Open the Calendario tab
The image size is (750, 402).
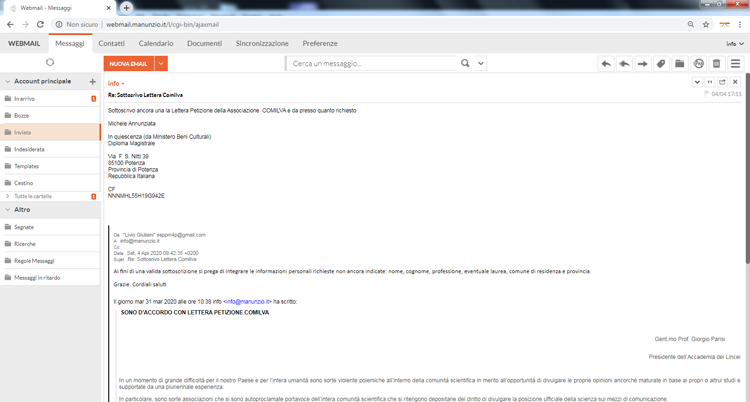(156, 44)
